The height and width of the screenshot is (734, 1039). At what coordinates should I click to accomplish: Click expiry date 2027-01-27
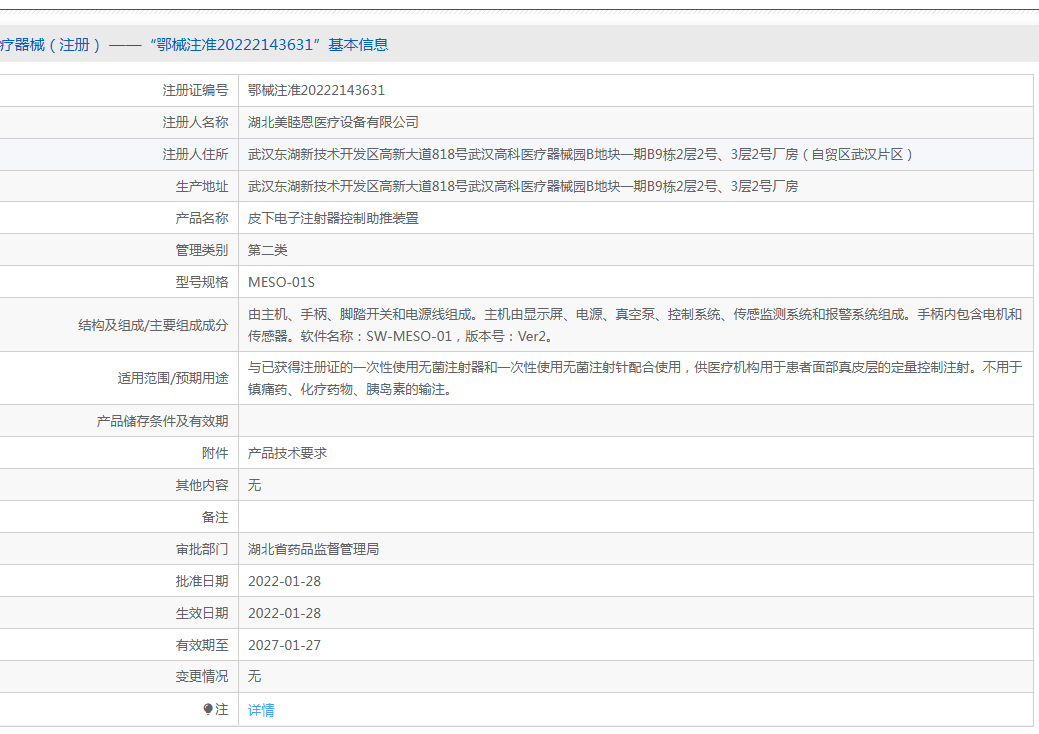coord(284,645)
